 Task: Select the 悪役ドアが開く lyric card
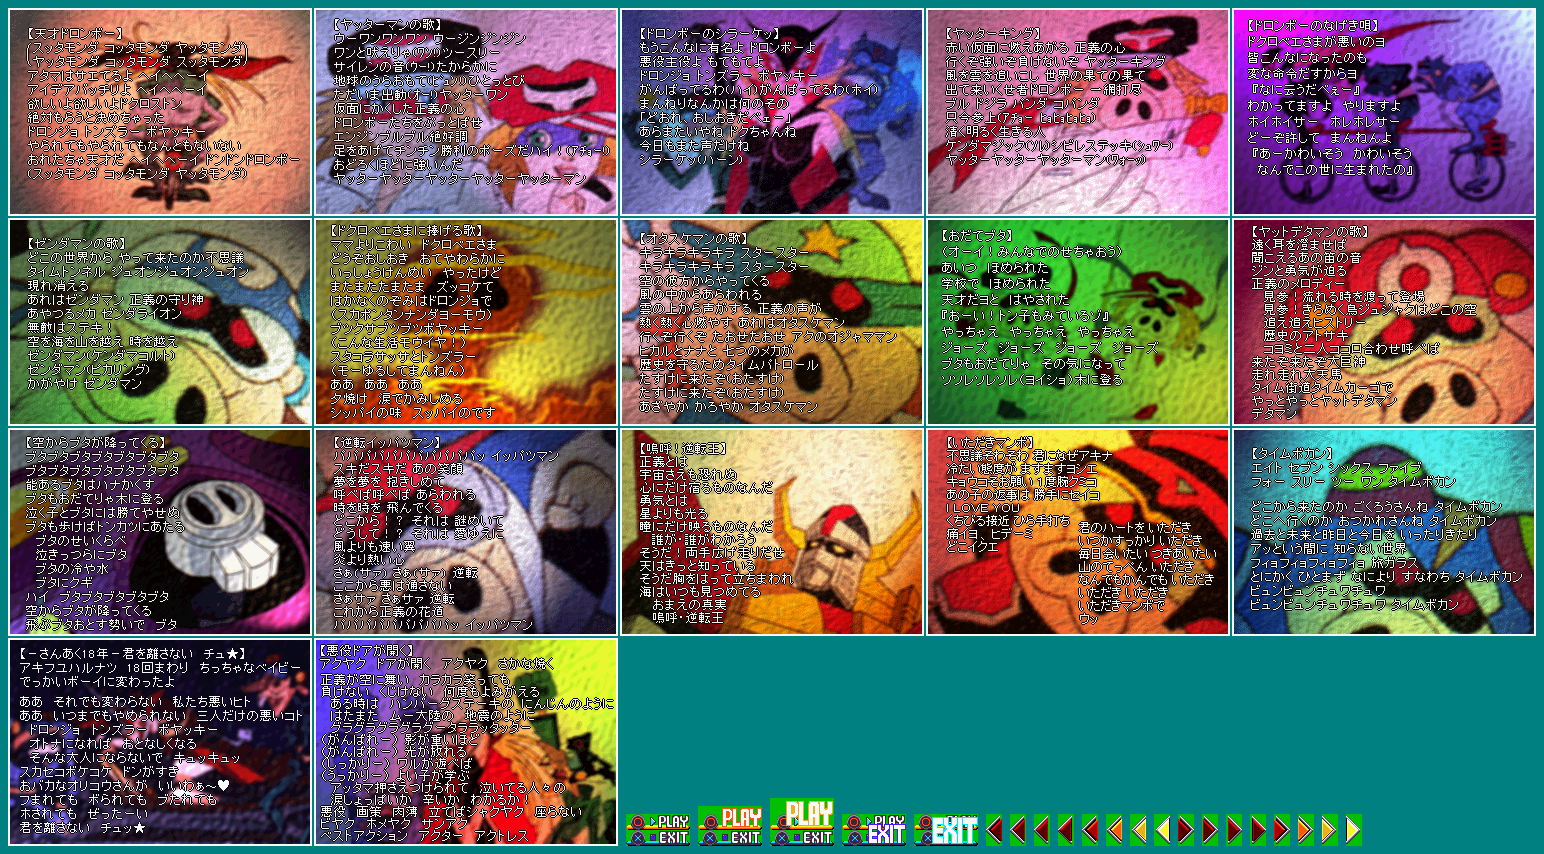click(x=466, y=742)
